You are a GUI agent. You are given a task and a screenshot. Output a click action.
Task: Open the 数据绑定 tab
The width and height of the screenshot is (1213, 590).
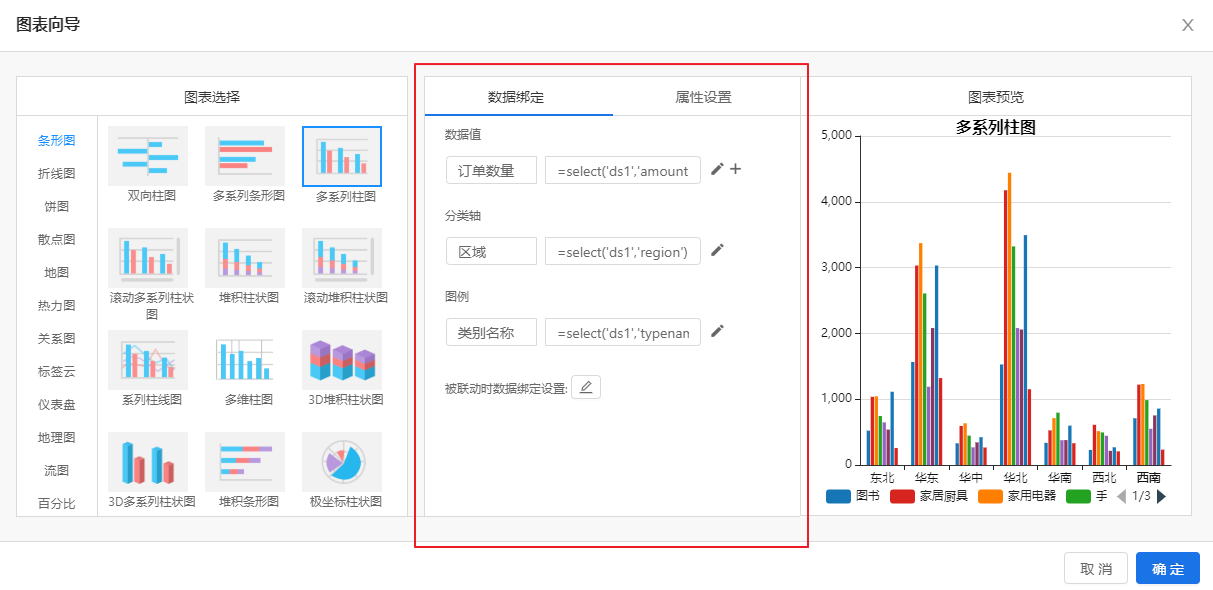pyautogui.click(x=516, y=97)
